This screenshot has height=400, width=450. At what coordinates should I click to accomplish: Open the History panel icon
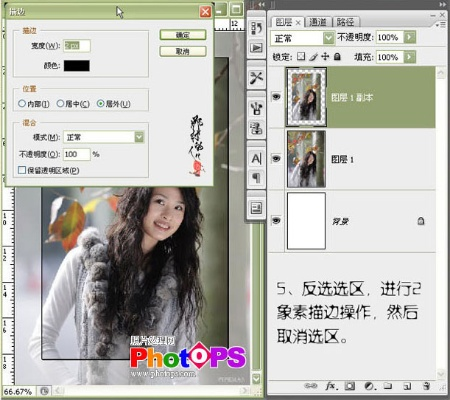click(256, 28)
